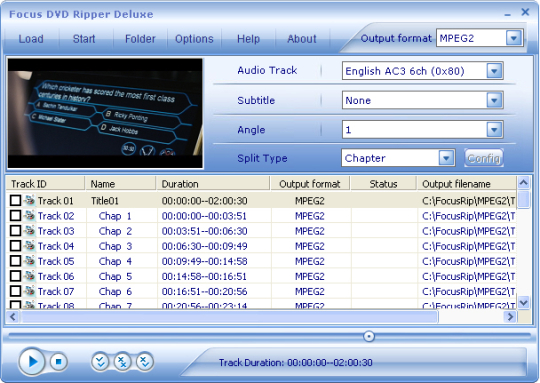Viewport: 540px width, 383px height.
Task: Click the Stop playback button
Action: [59, 362]
